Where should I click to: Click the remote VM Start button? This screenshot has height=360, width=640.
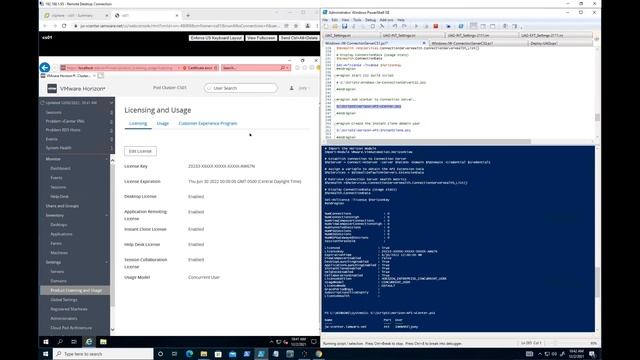(x=46, y=342)
